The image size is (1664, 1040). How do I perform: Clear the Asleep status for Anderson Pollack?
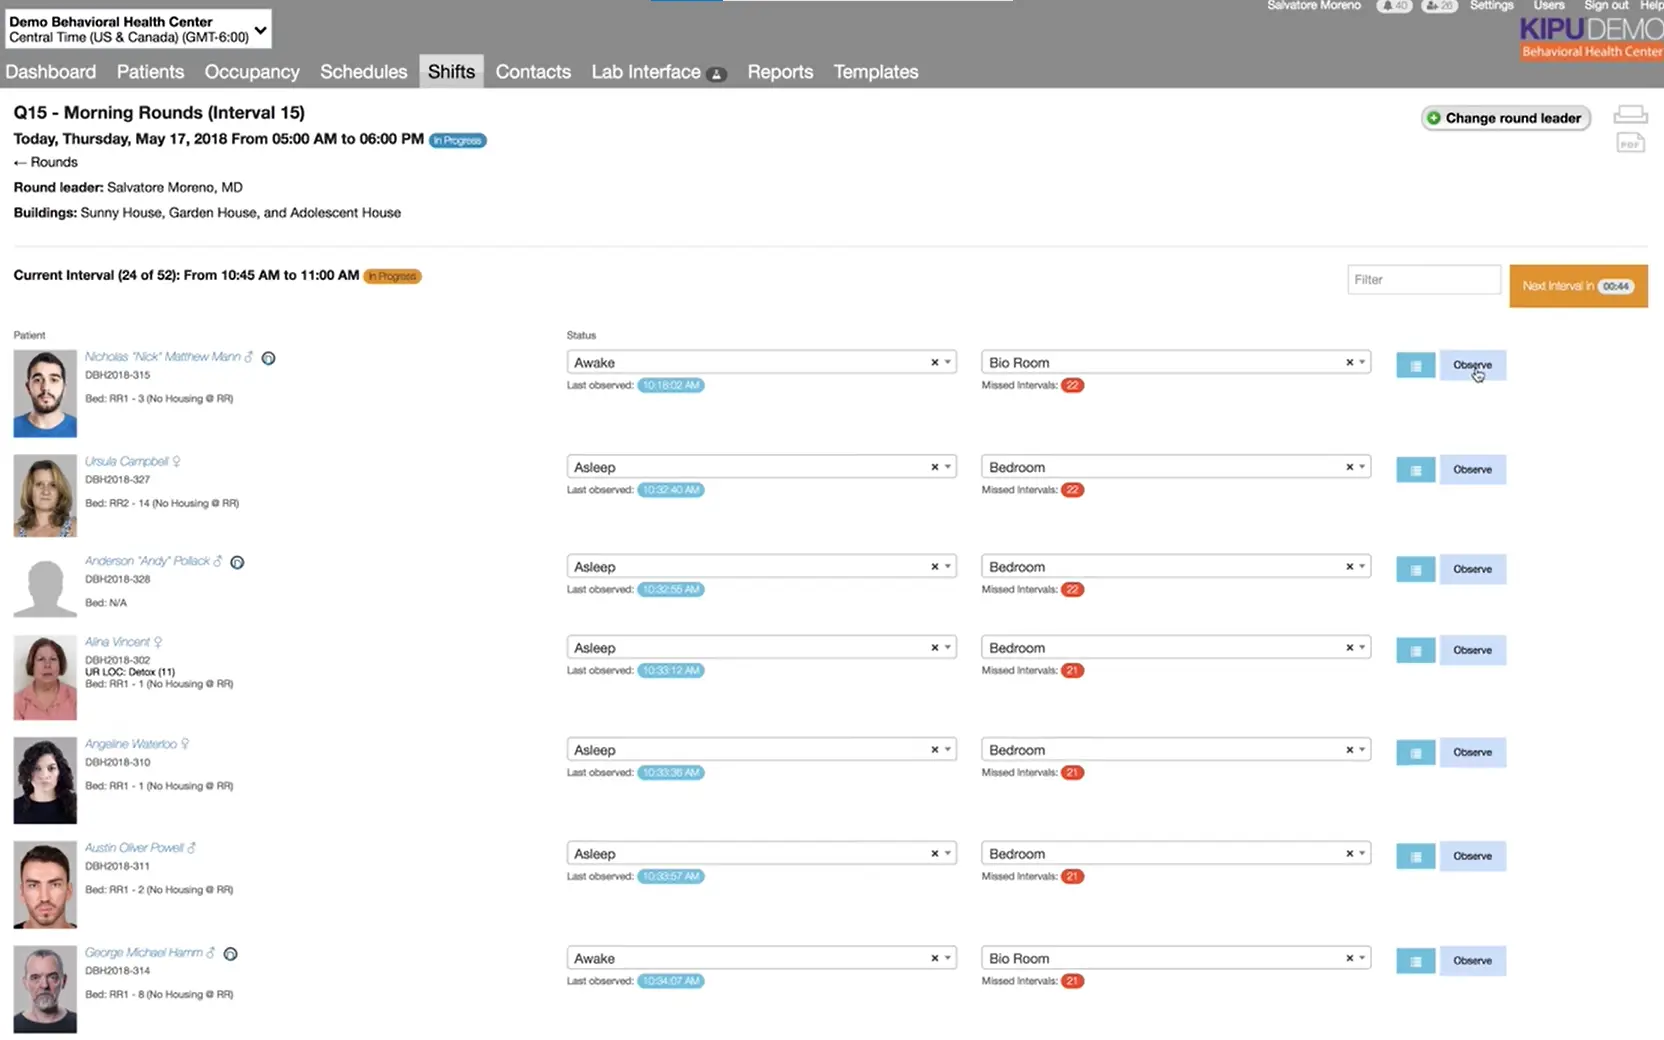[935, 566]
